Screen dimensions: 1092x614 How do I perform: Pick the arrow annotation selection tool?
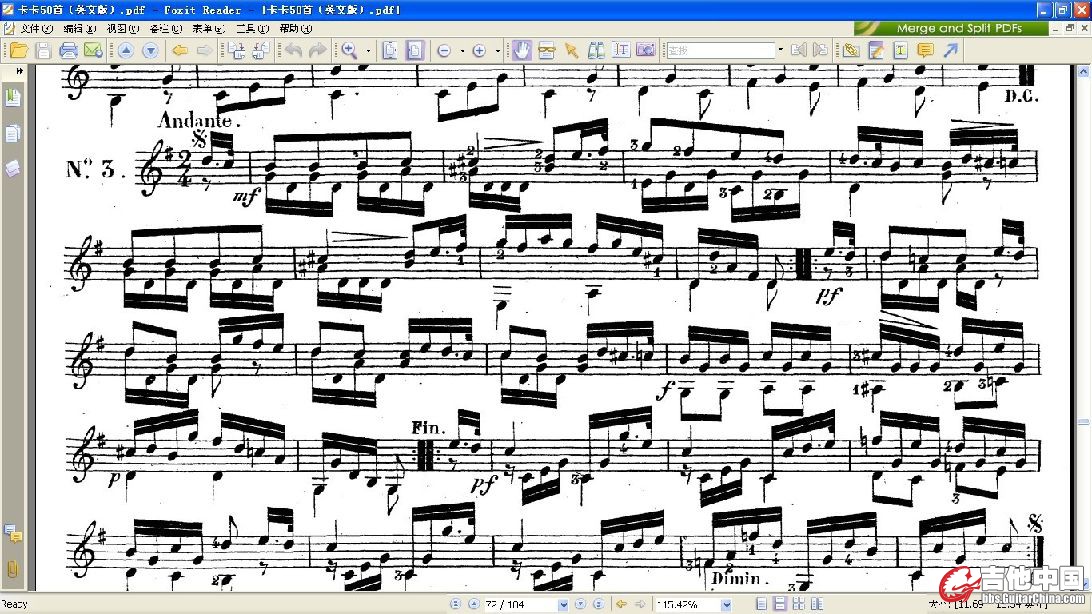coord(572,50)
